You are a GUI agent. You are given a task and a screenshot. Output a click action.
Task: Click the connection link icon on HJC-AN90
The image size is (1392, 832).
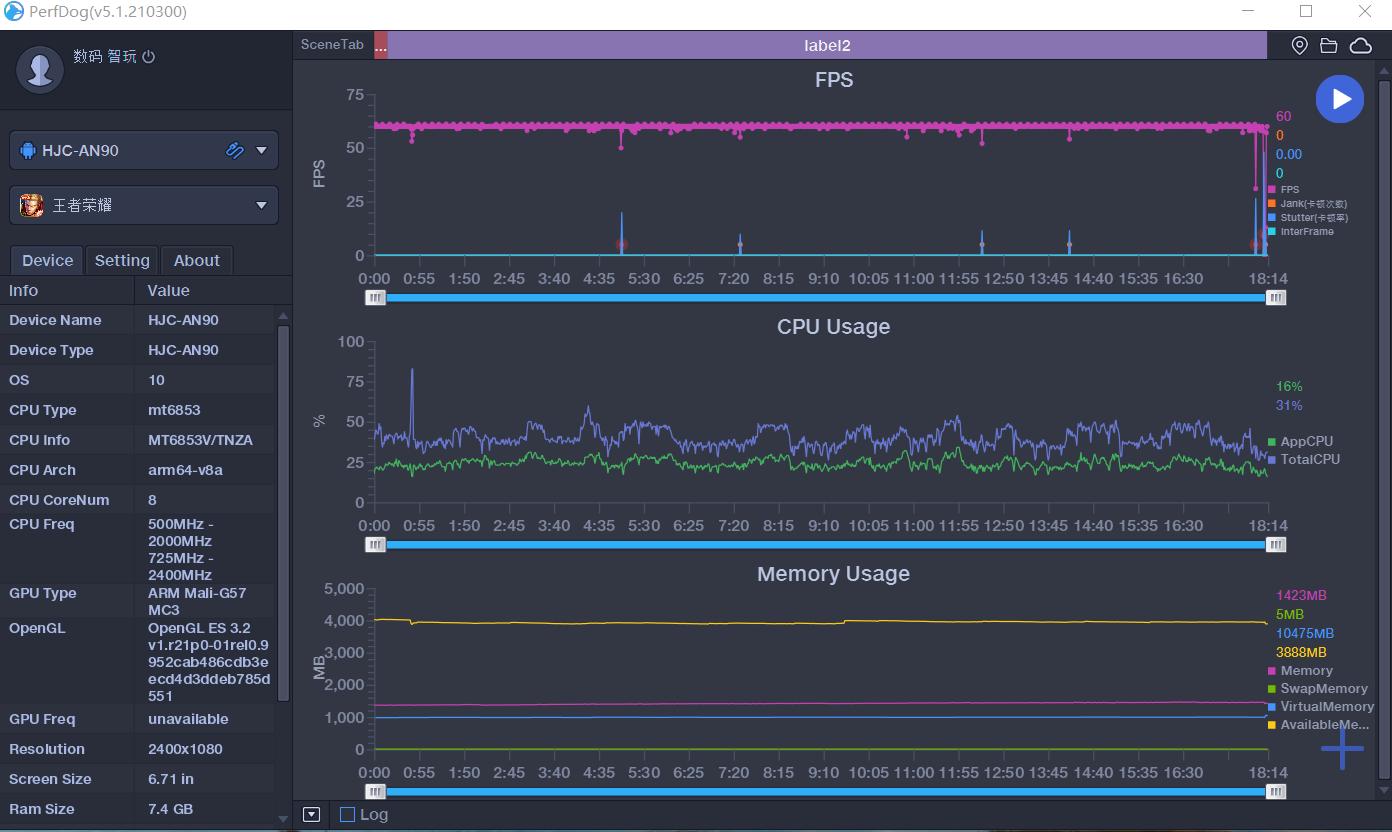pos(235,151)
